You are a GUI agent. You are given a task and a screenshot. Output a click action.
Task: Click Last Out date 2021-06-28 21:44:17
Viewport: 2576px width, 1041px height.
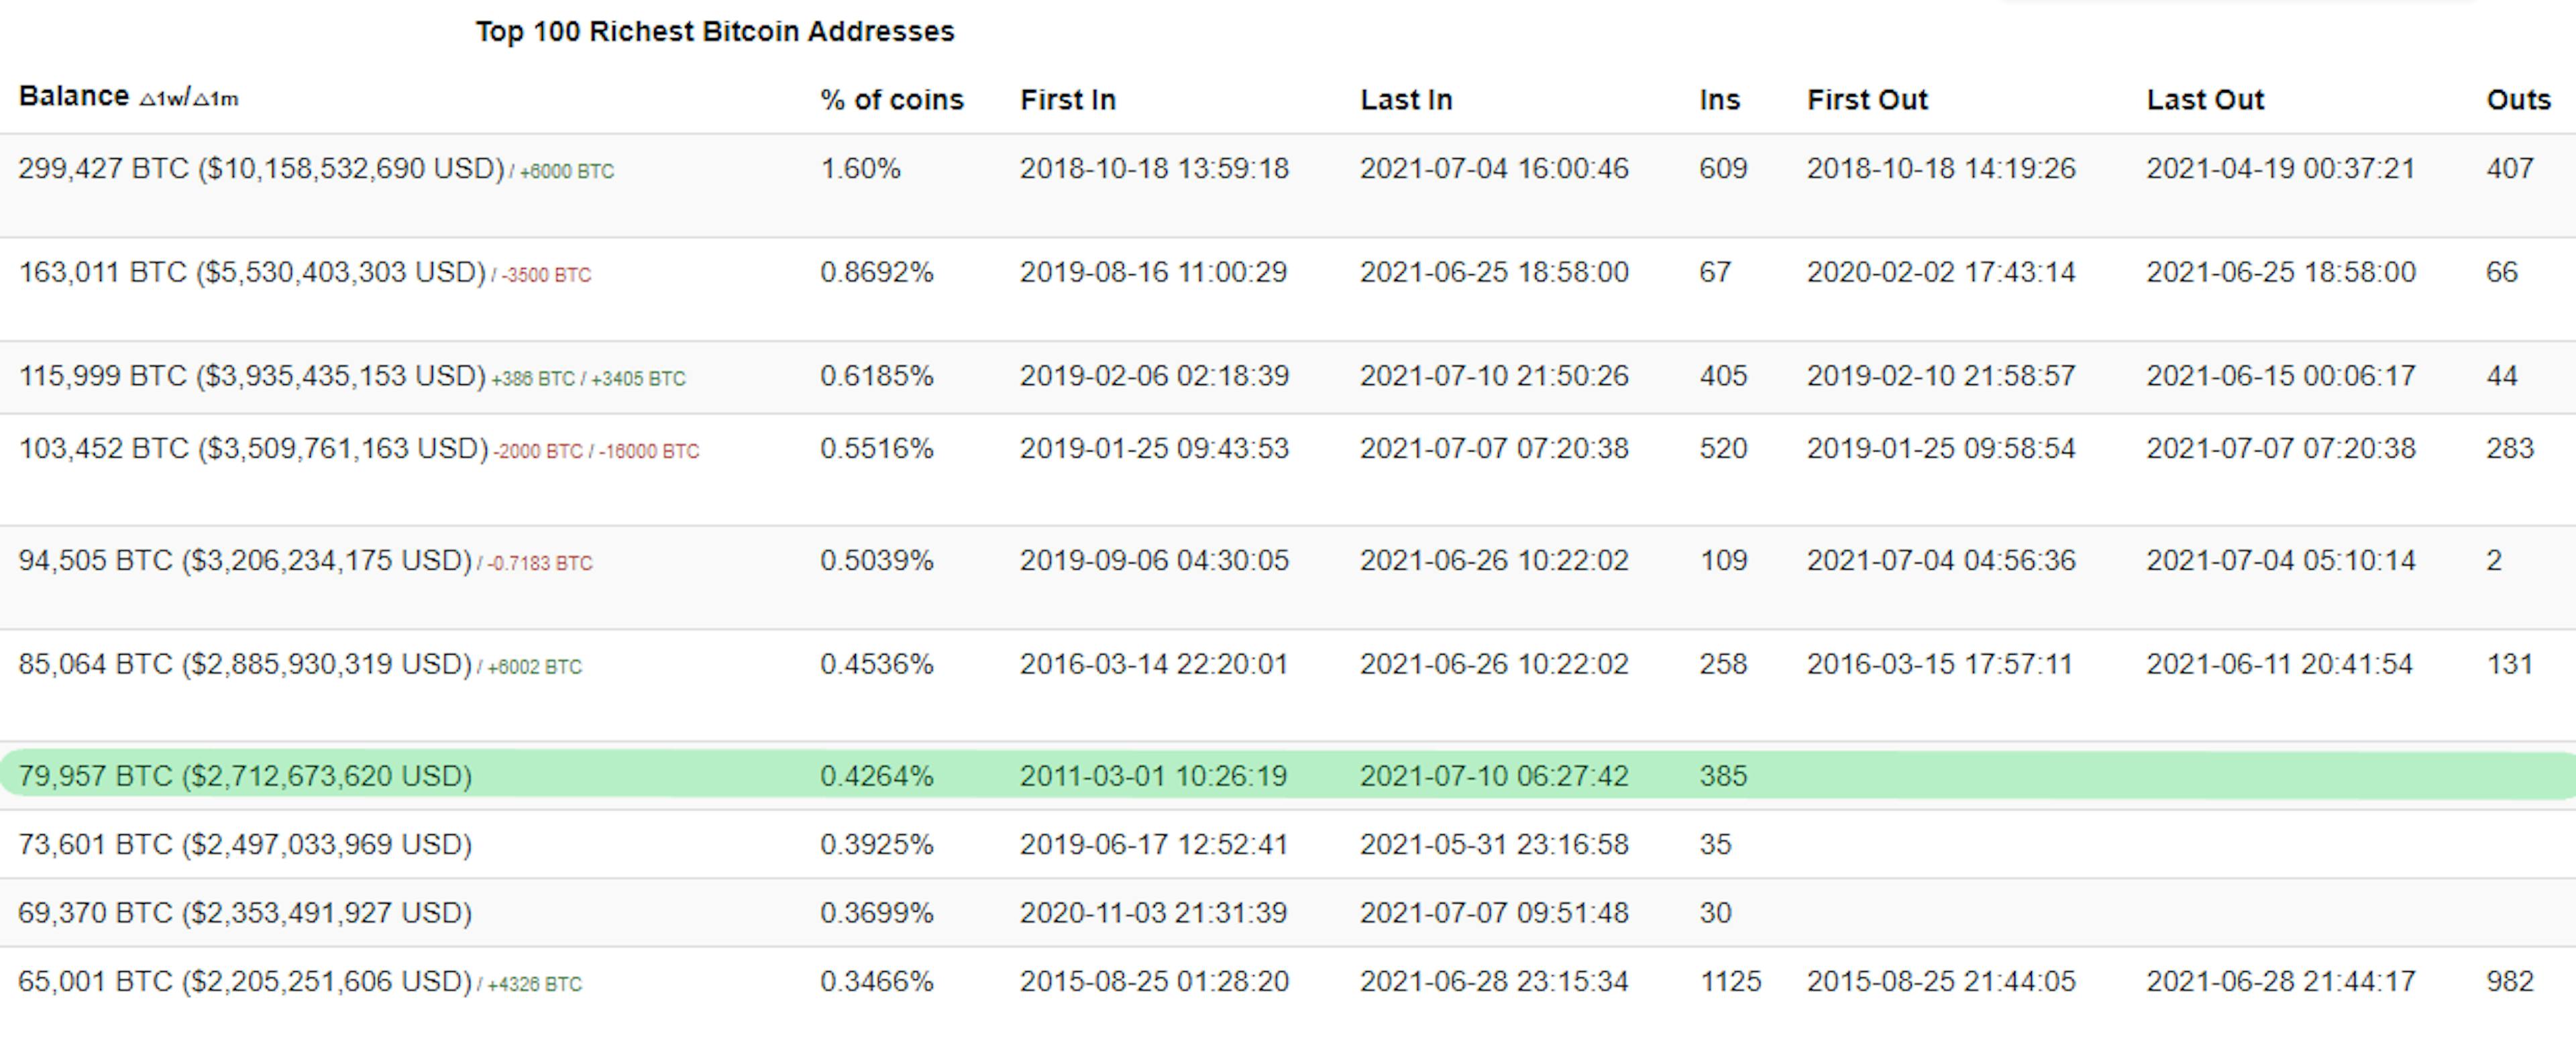point(2281,981)
